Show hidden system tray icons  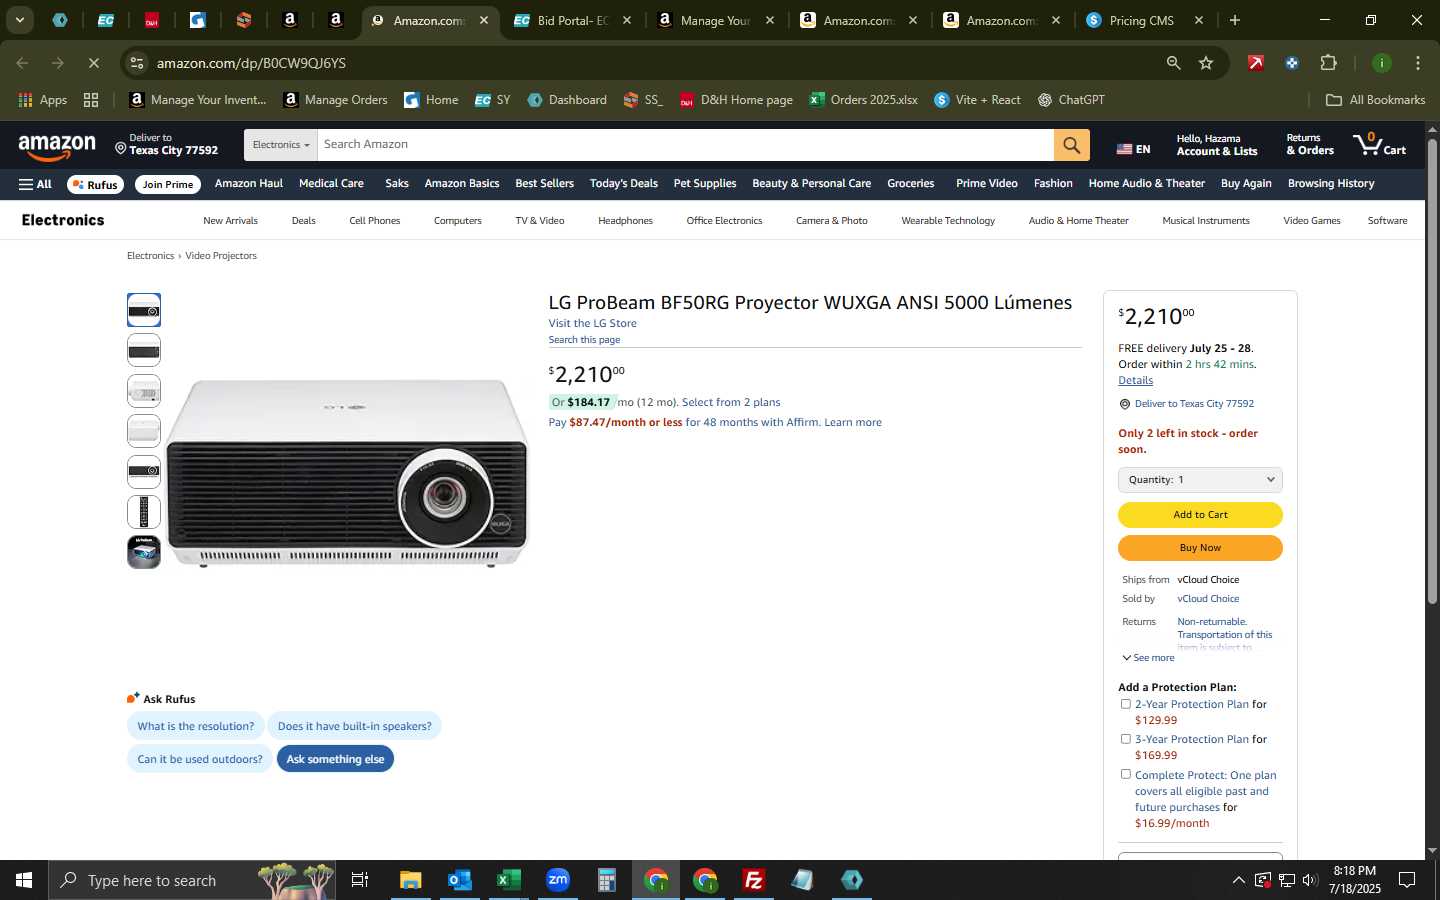pos(1238,880)
